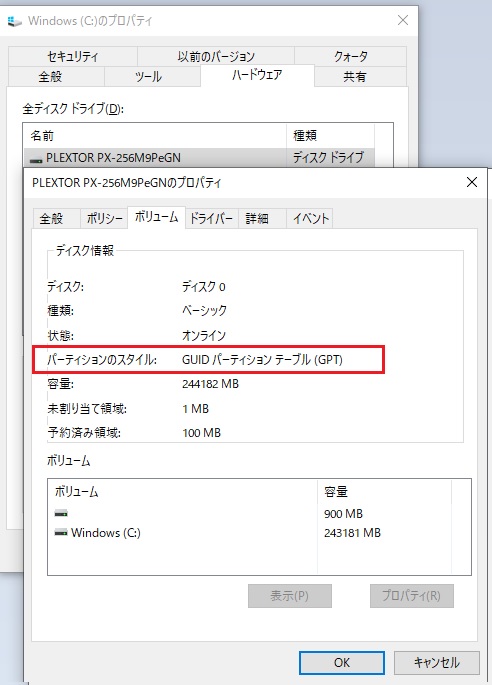Select the 900 MB volume drive icon
The height and width of the screenshot is (685, 492).
click(61, 513)
